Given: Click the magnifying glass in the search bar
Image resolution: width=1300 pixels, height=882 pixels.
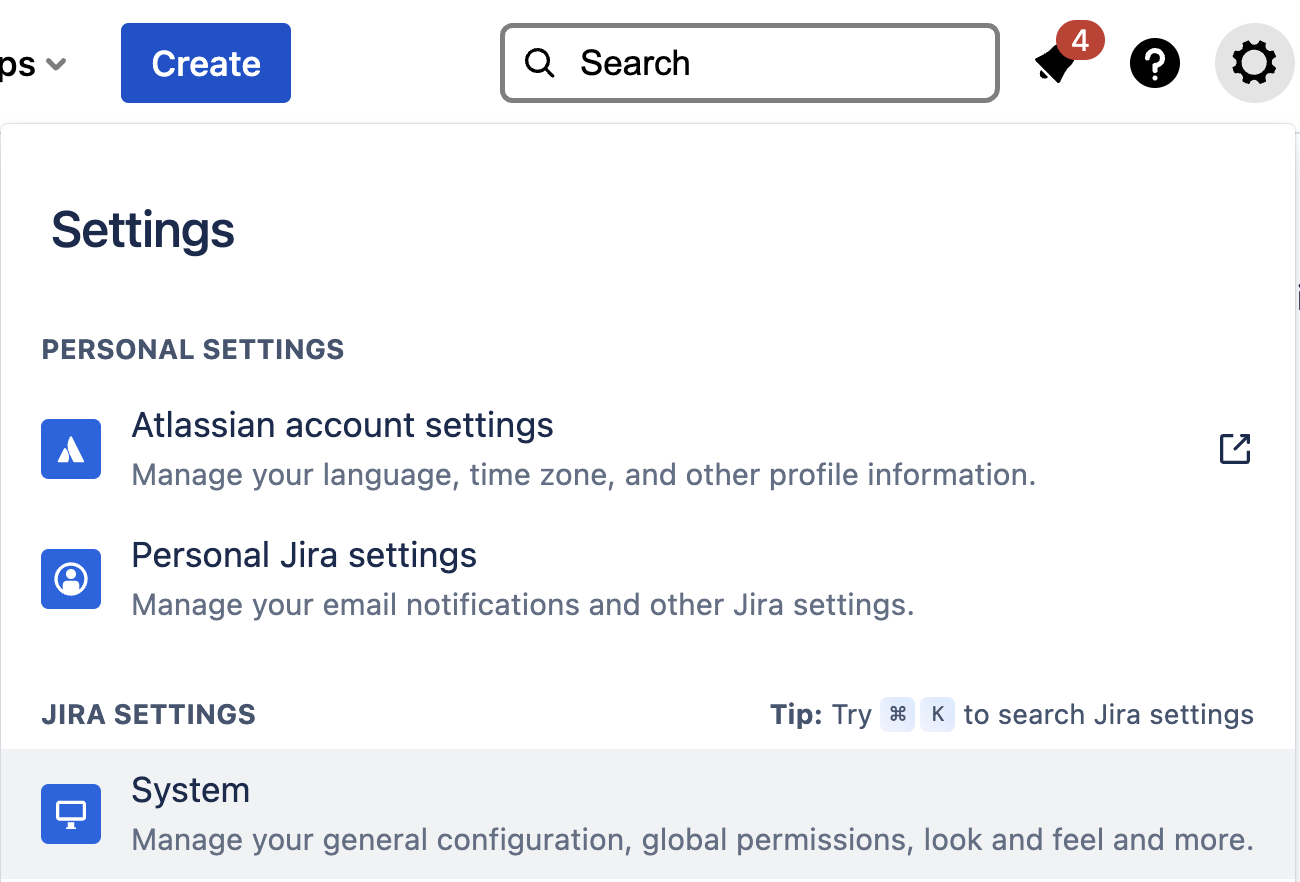Looking at the screenshot, I should pos(539,62).
